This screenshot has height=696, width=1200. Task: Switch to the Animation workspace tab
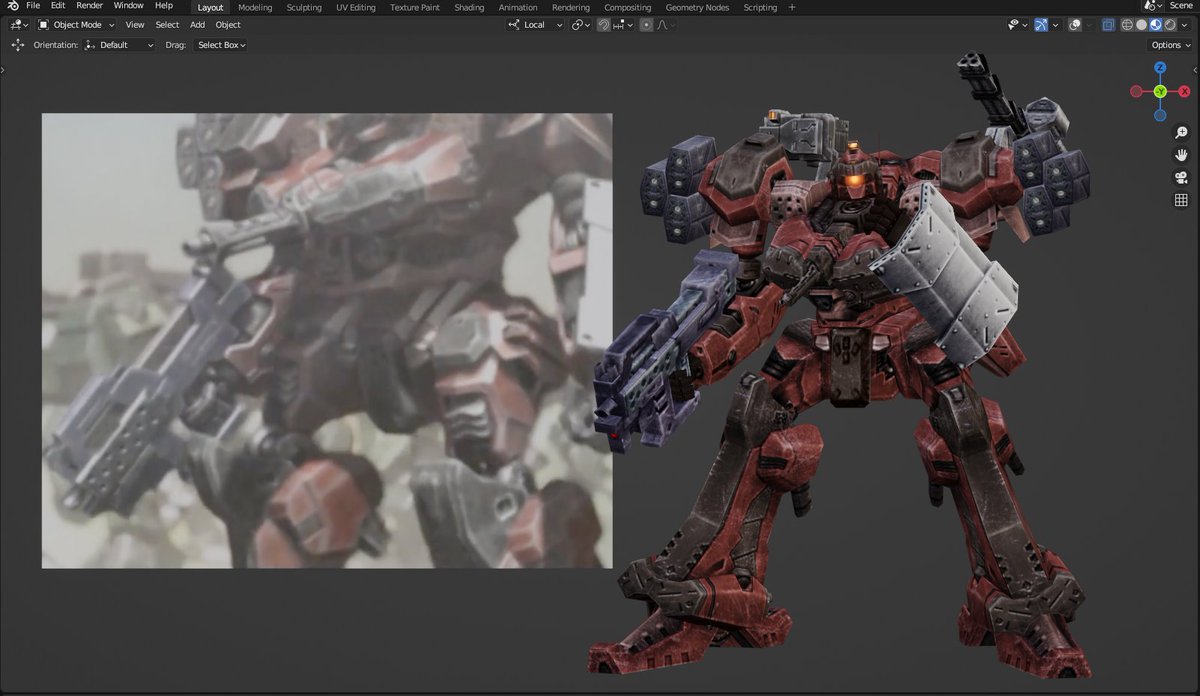[518, 7]
